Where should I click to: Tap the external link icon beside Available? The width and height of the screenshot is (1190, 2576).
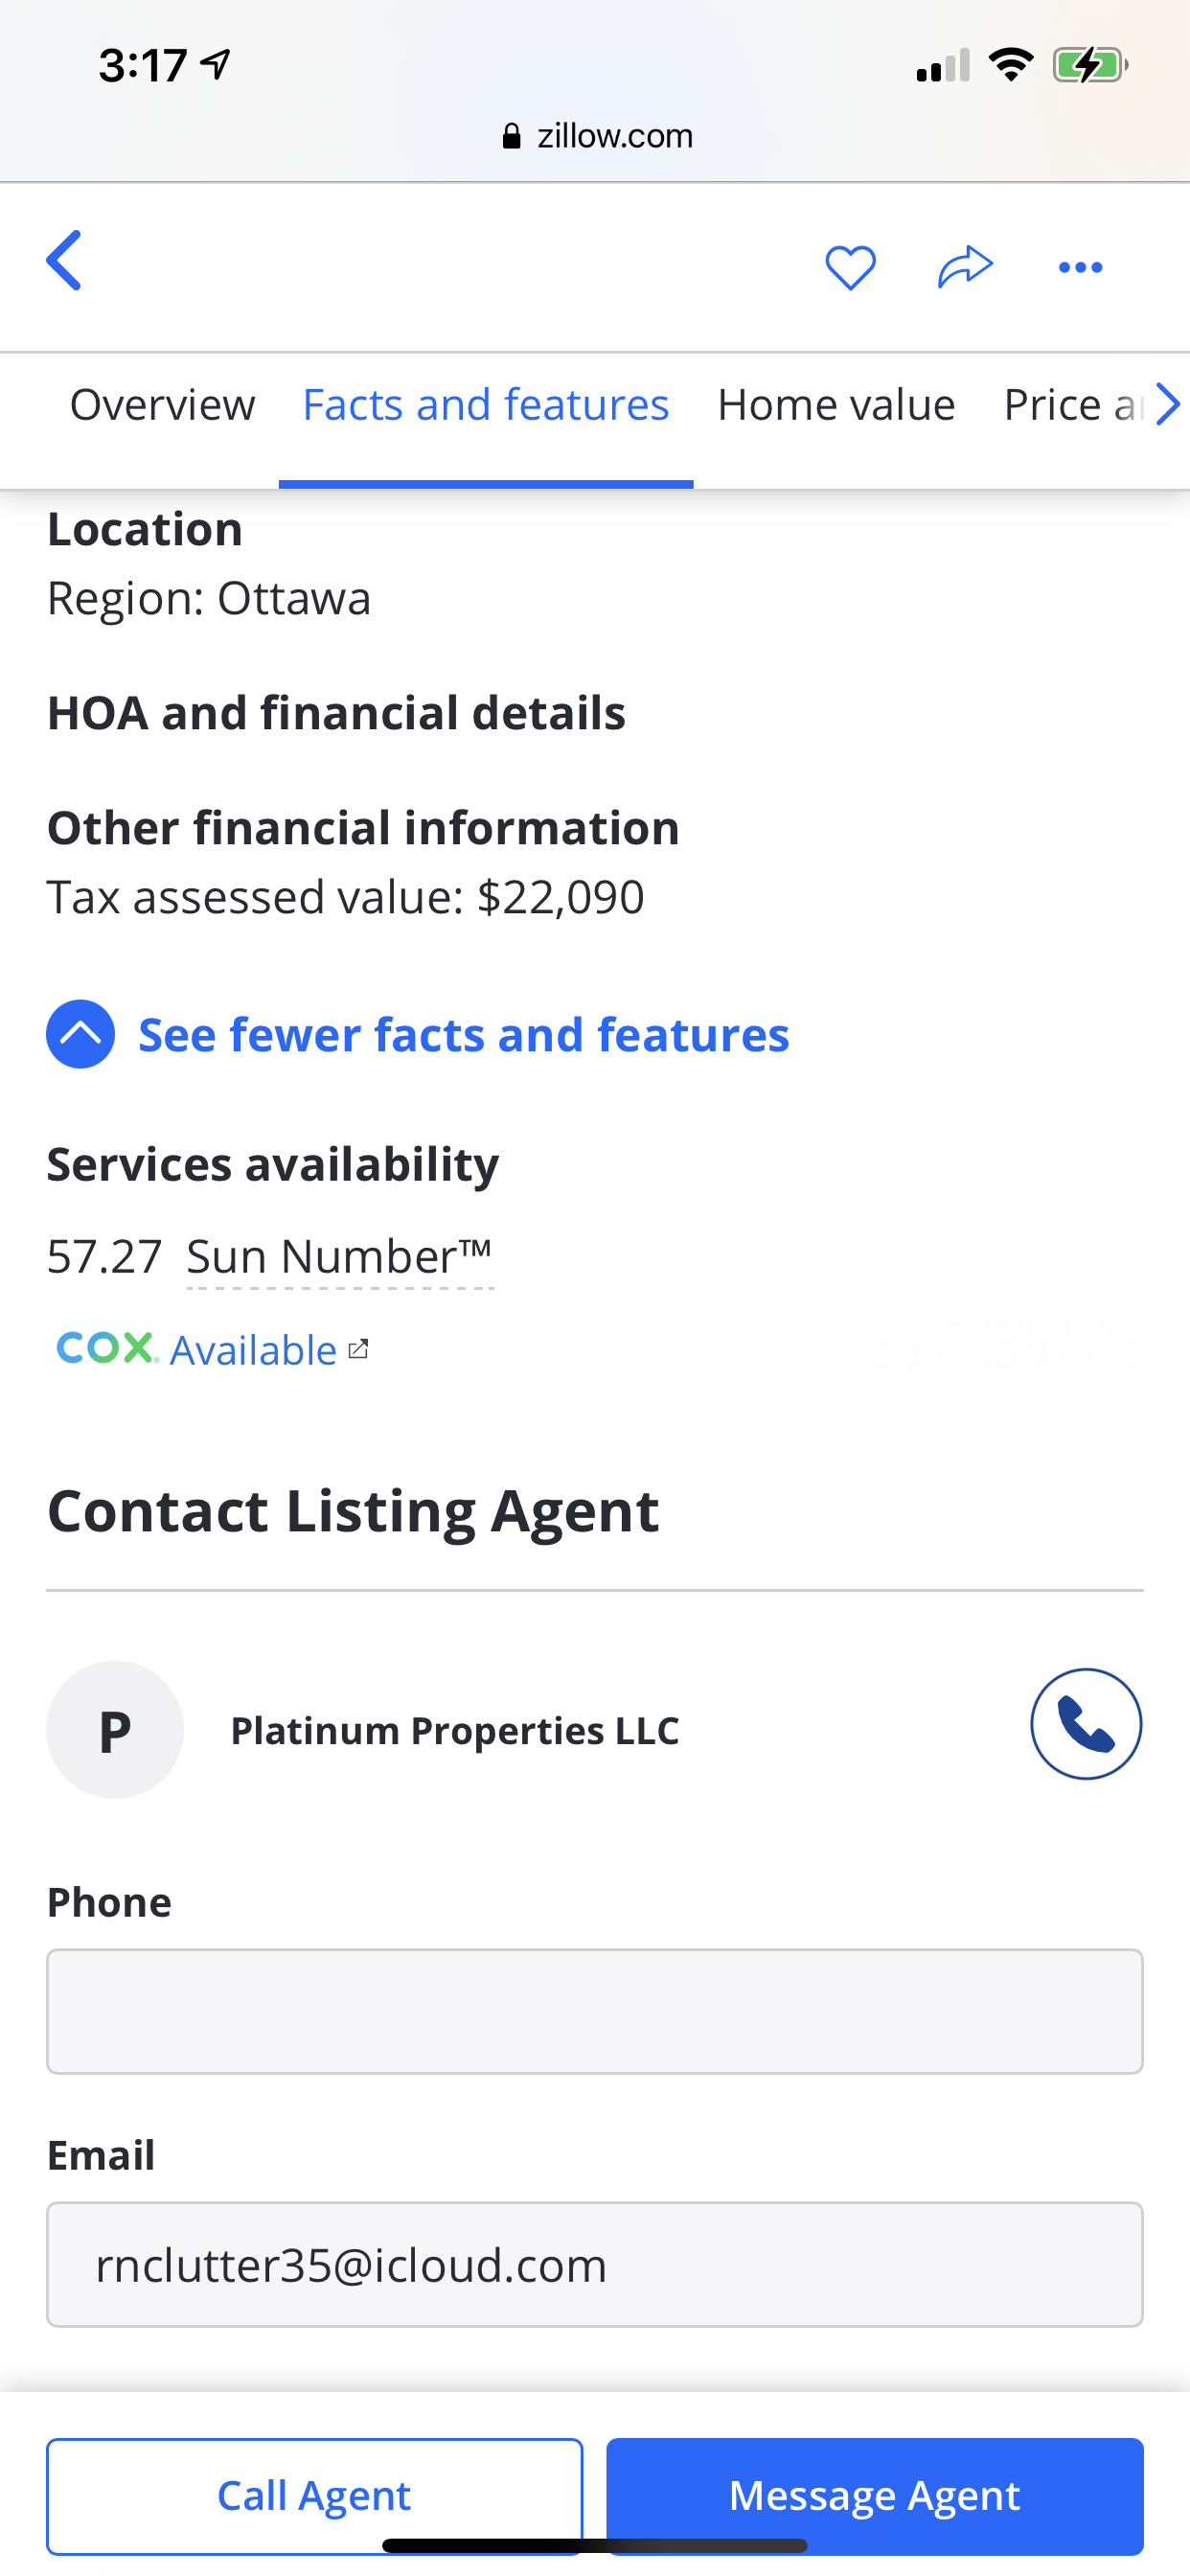tap(358, 1350)
